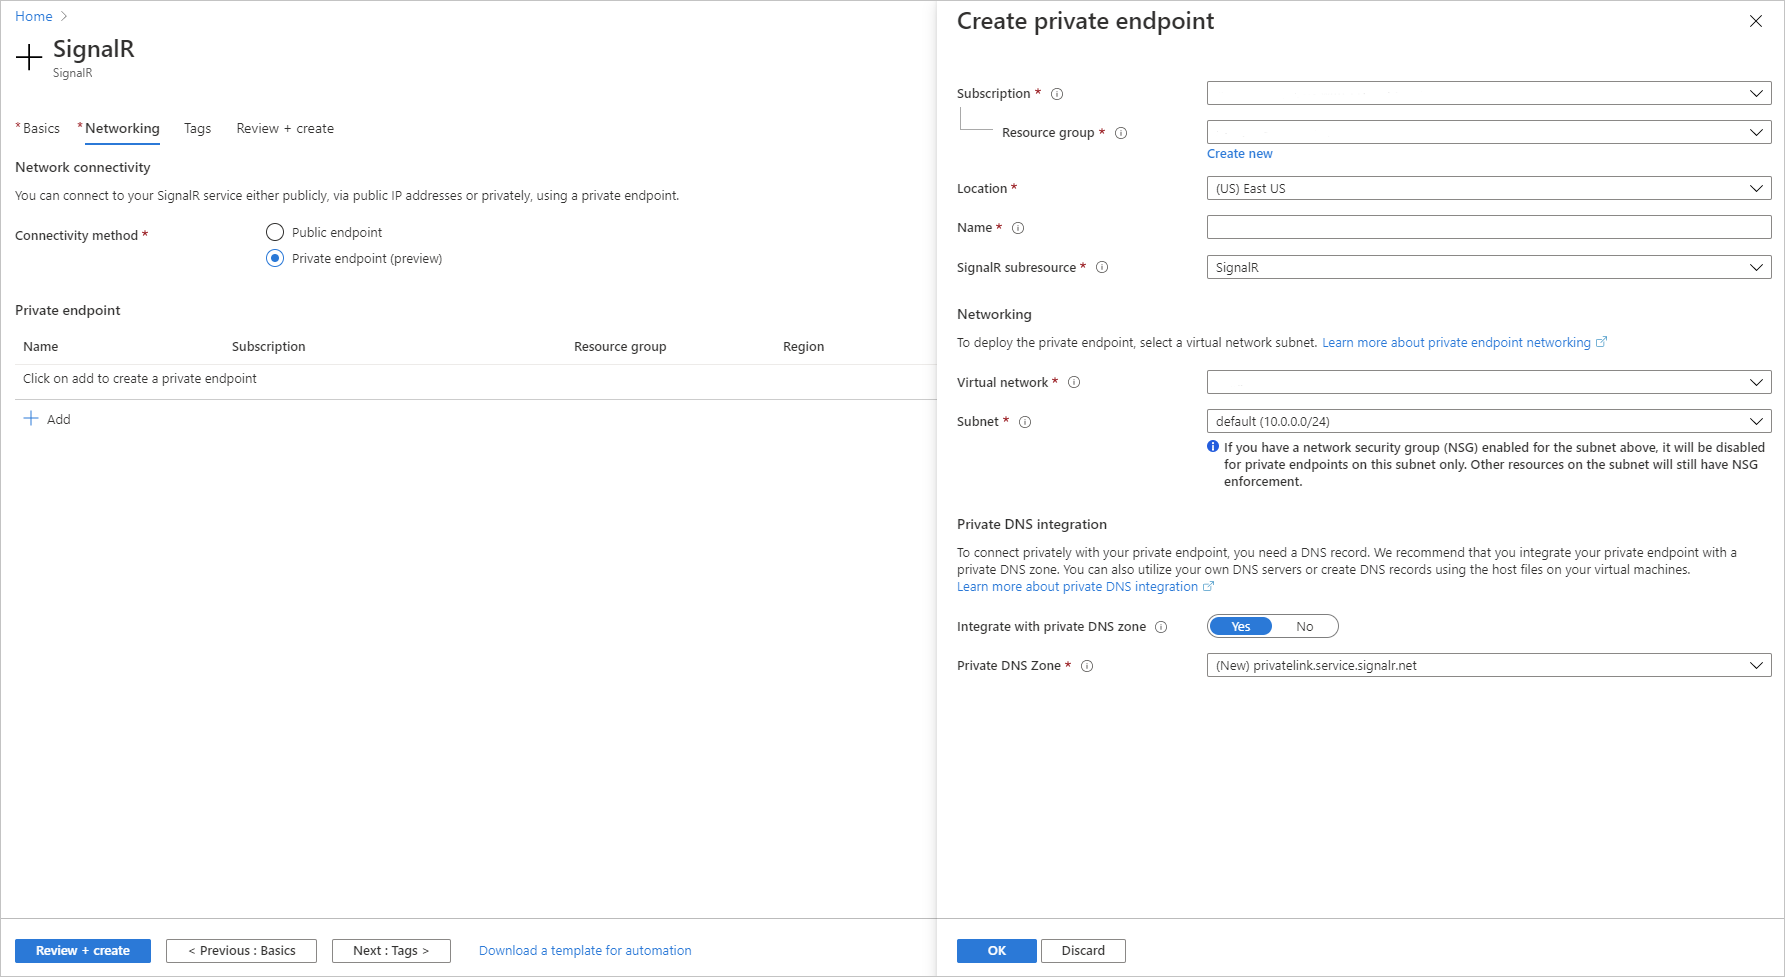
Task: Click the SignalR plus icon in header
Action: coord(29,58)
